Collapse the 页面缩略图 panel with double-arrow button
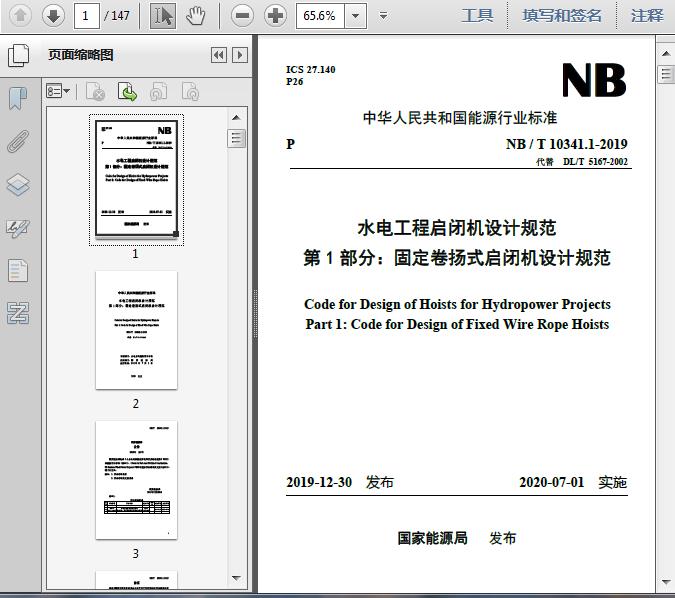 [218, 55]
